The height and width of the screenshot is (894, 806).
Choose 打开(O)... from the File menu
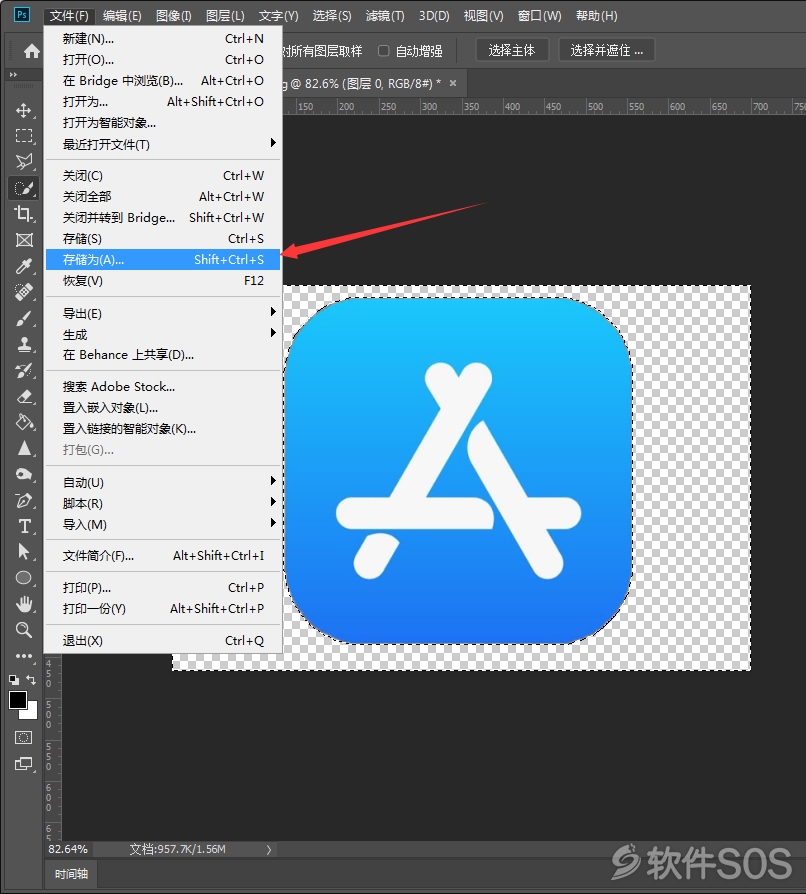[163, 60]
